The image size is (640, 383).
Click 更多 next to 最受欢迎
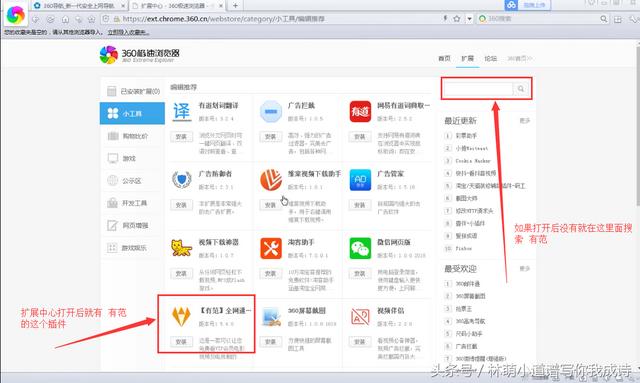point(524,269)
